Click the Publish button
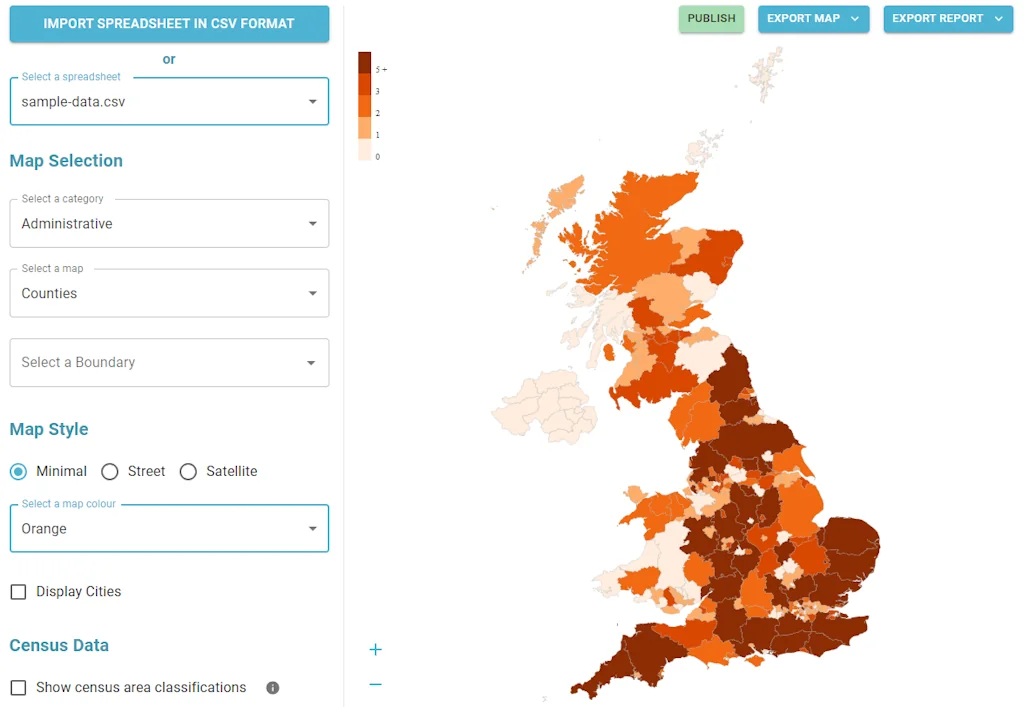This screenshot has width=1024, height=707. 711,18
